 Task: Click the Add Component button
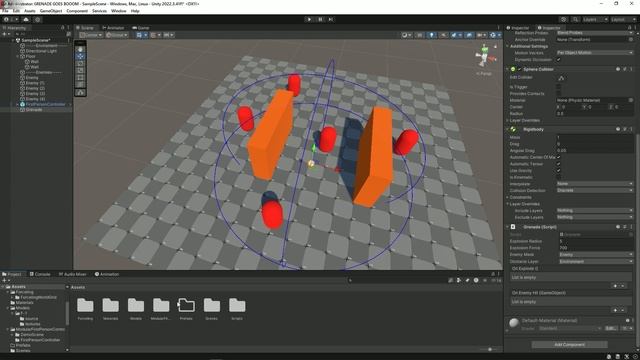569,344
